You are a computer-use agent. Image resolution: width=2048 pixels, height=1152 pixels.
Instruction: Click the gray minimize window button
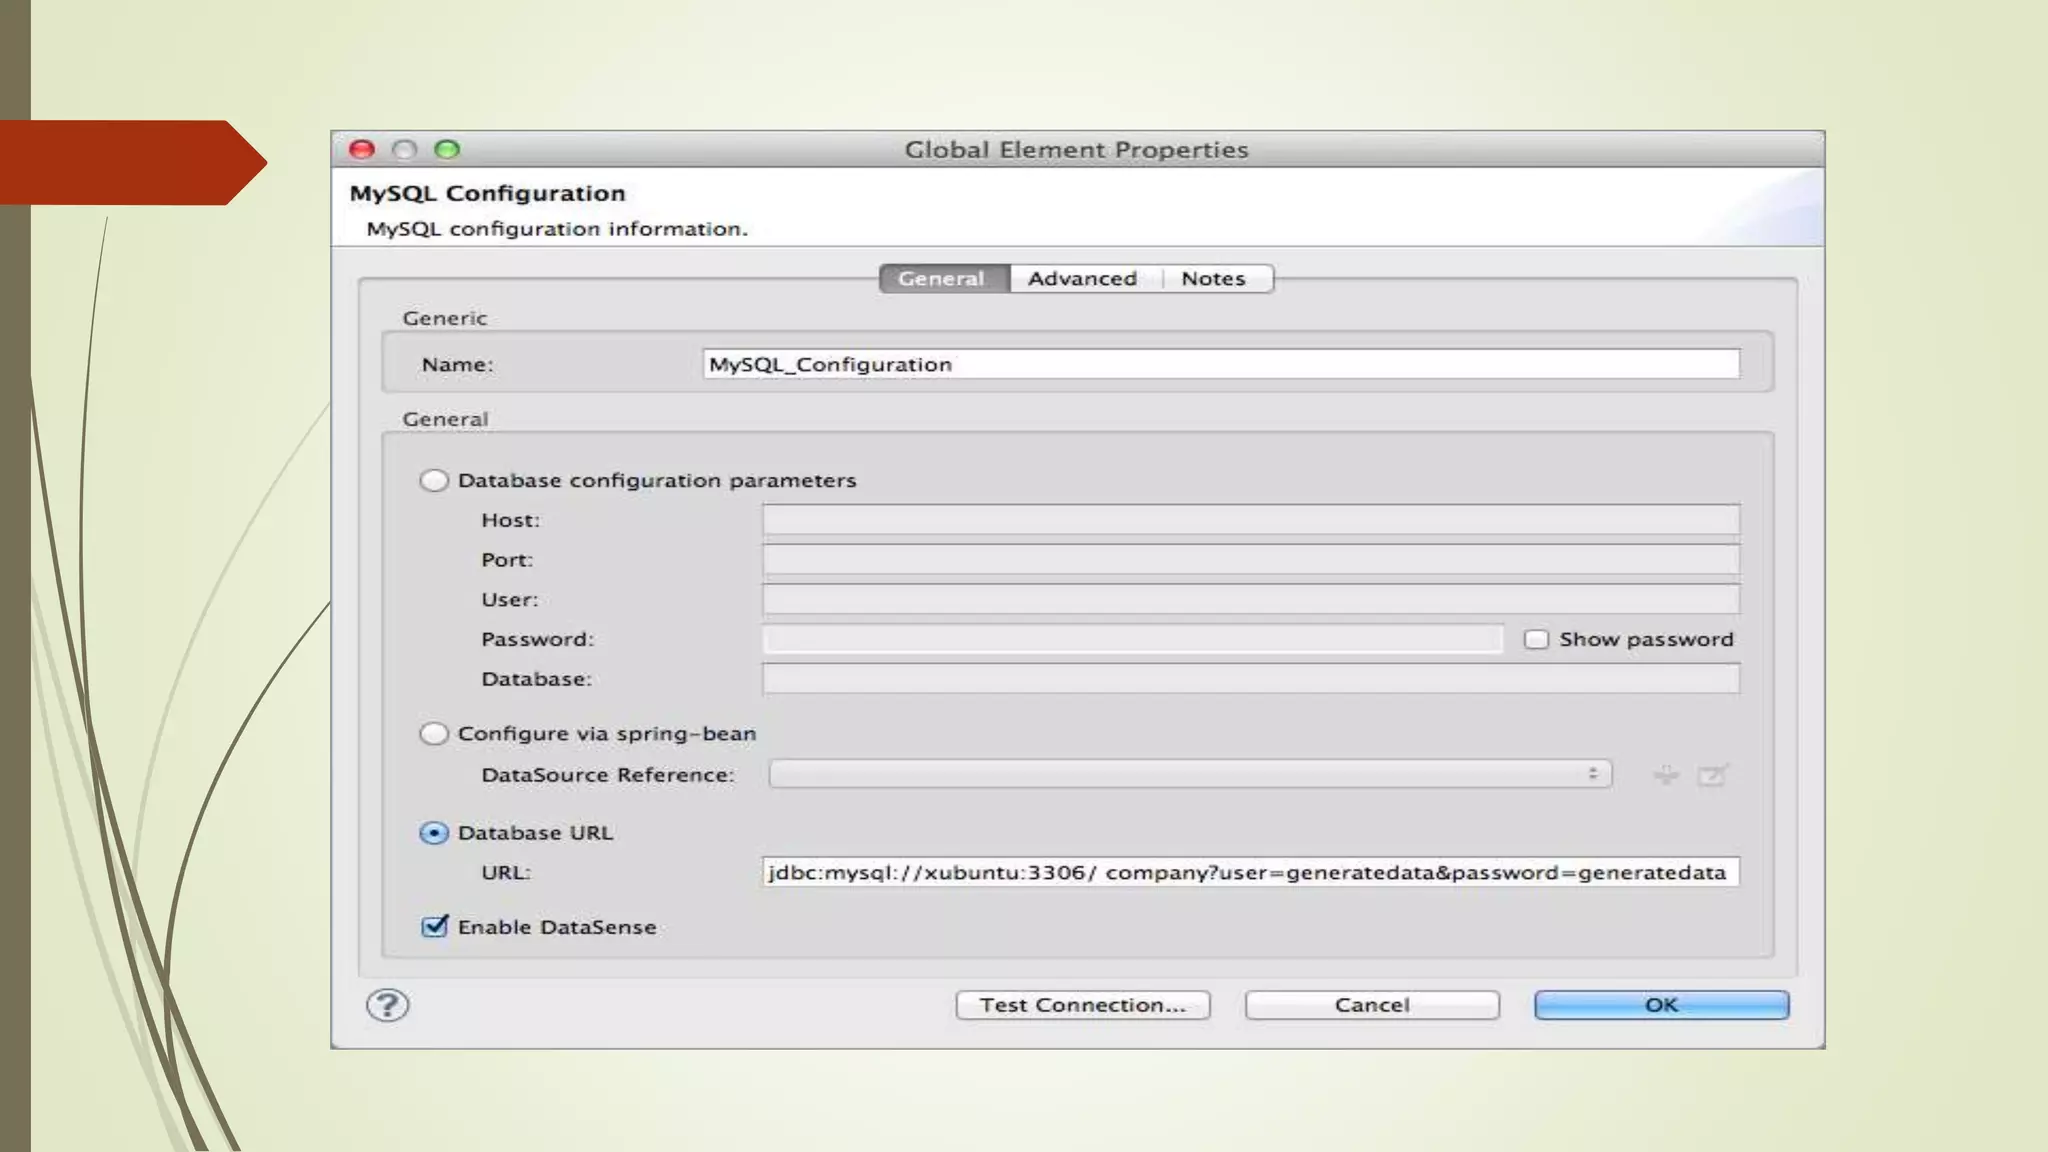coord(404,150)
